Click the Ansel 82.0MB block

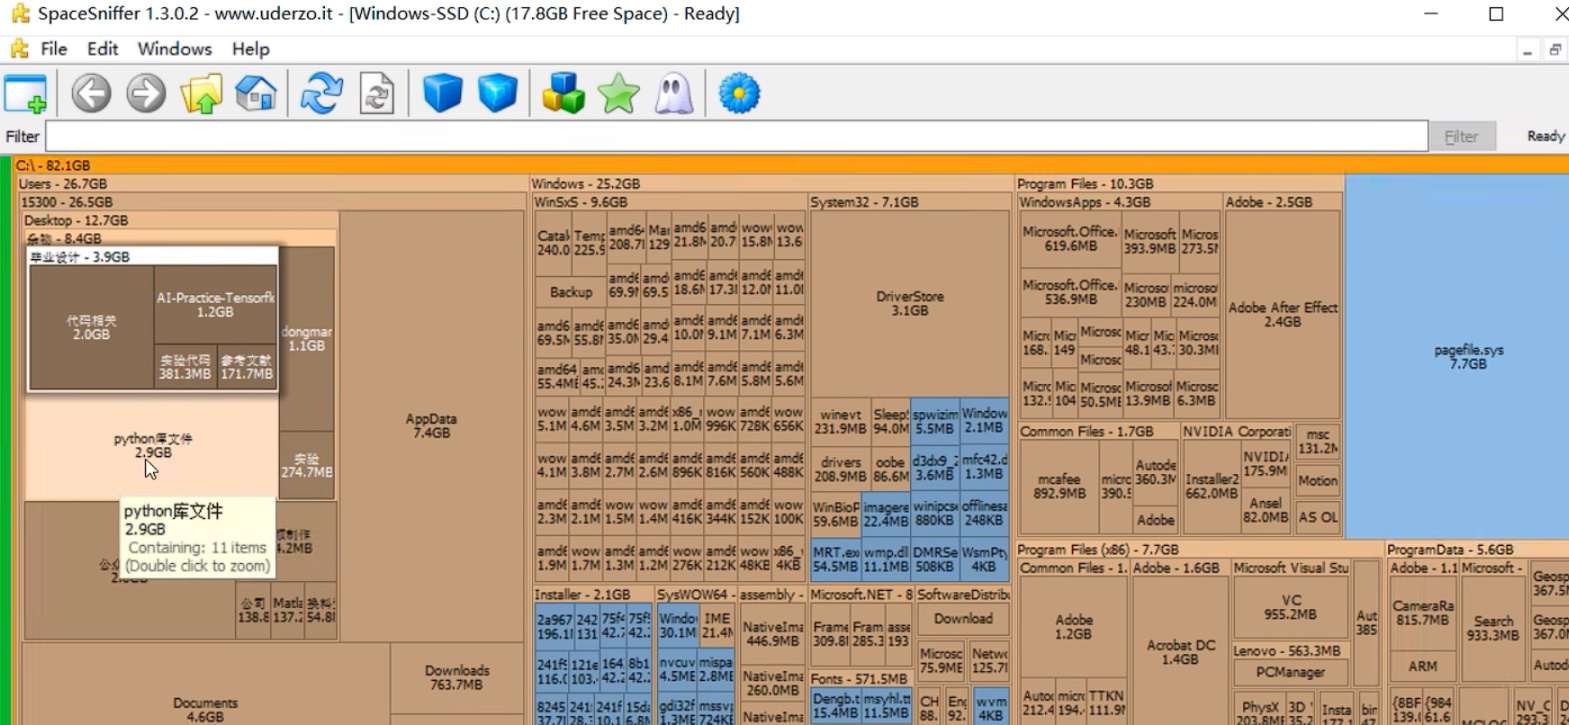click(1266, 510)
